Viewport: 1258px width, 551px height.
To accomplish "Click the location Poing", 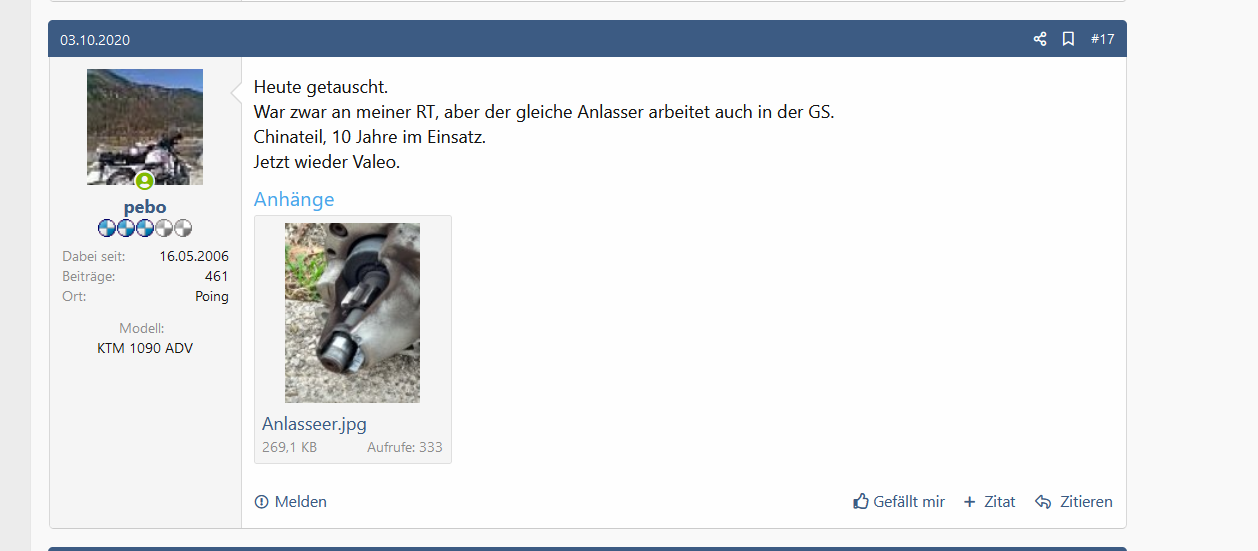I will tap(212, 296).
